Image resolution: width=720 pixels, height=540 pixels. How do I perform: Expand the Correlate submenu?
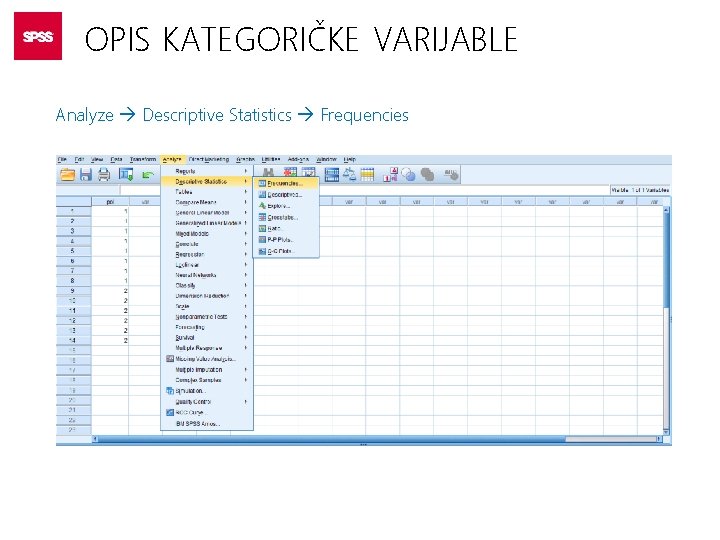click(x=207, y=244)
